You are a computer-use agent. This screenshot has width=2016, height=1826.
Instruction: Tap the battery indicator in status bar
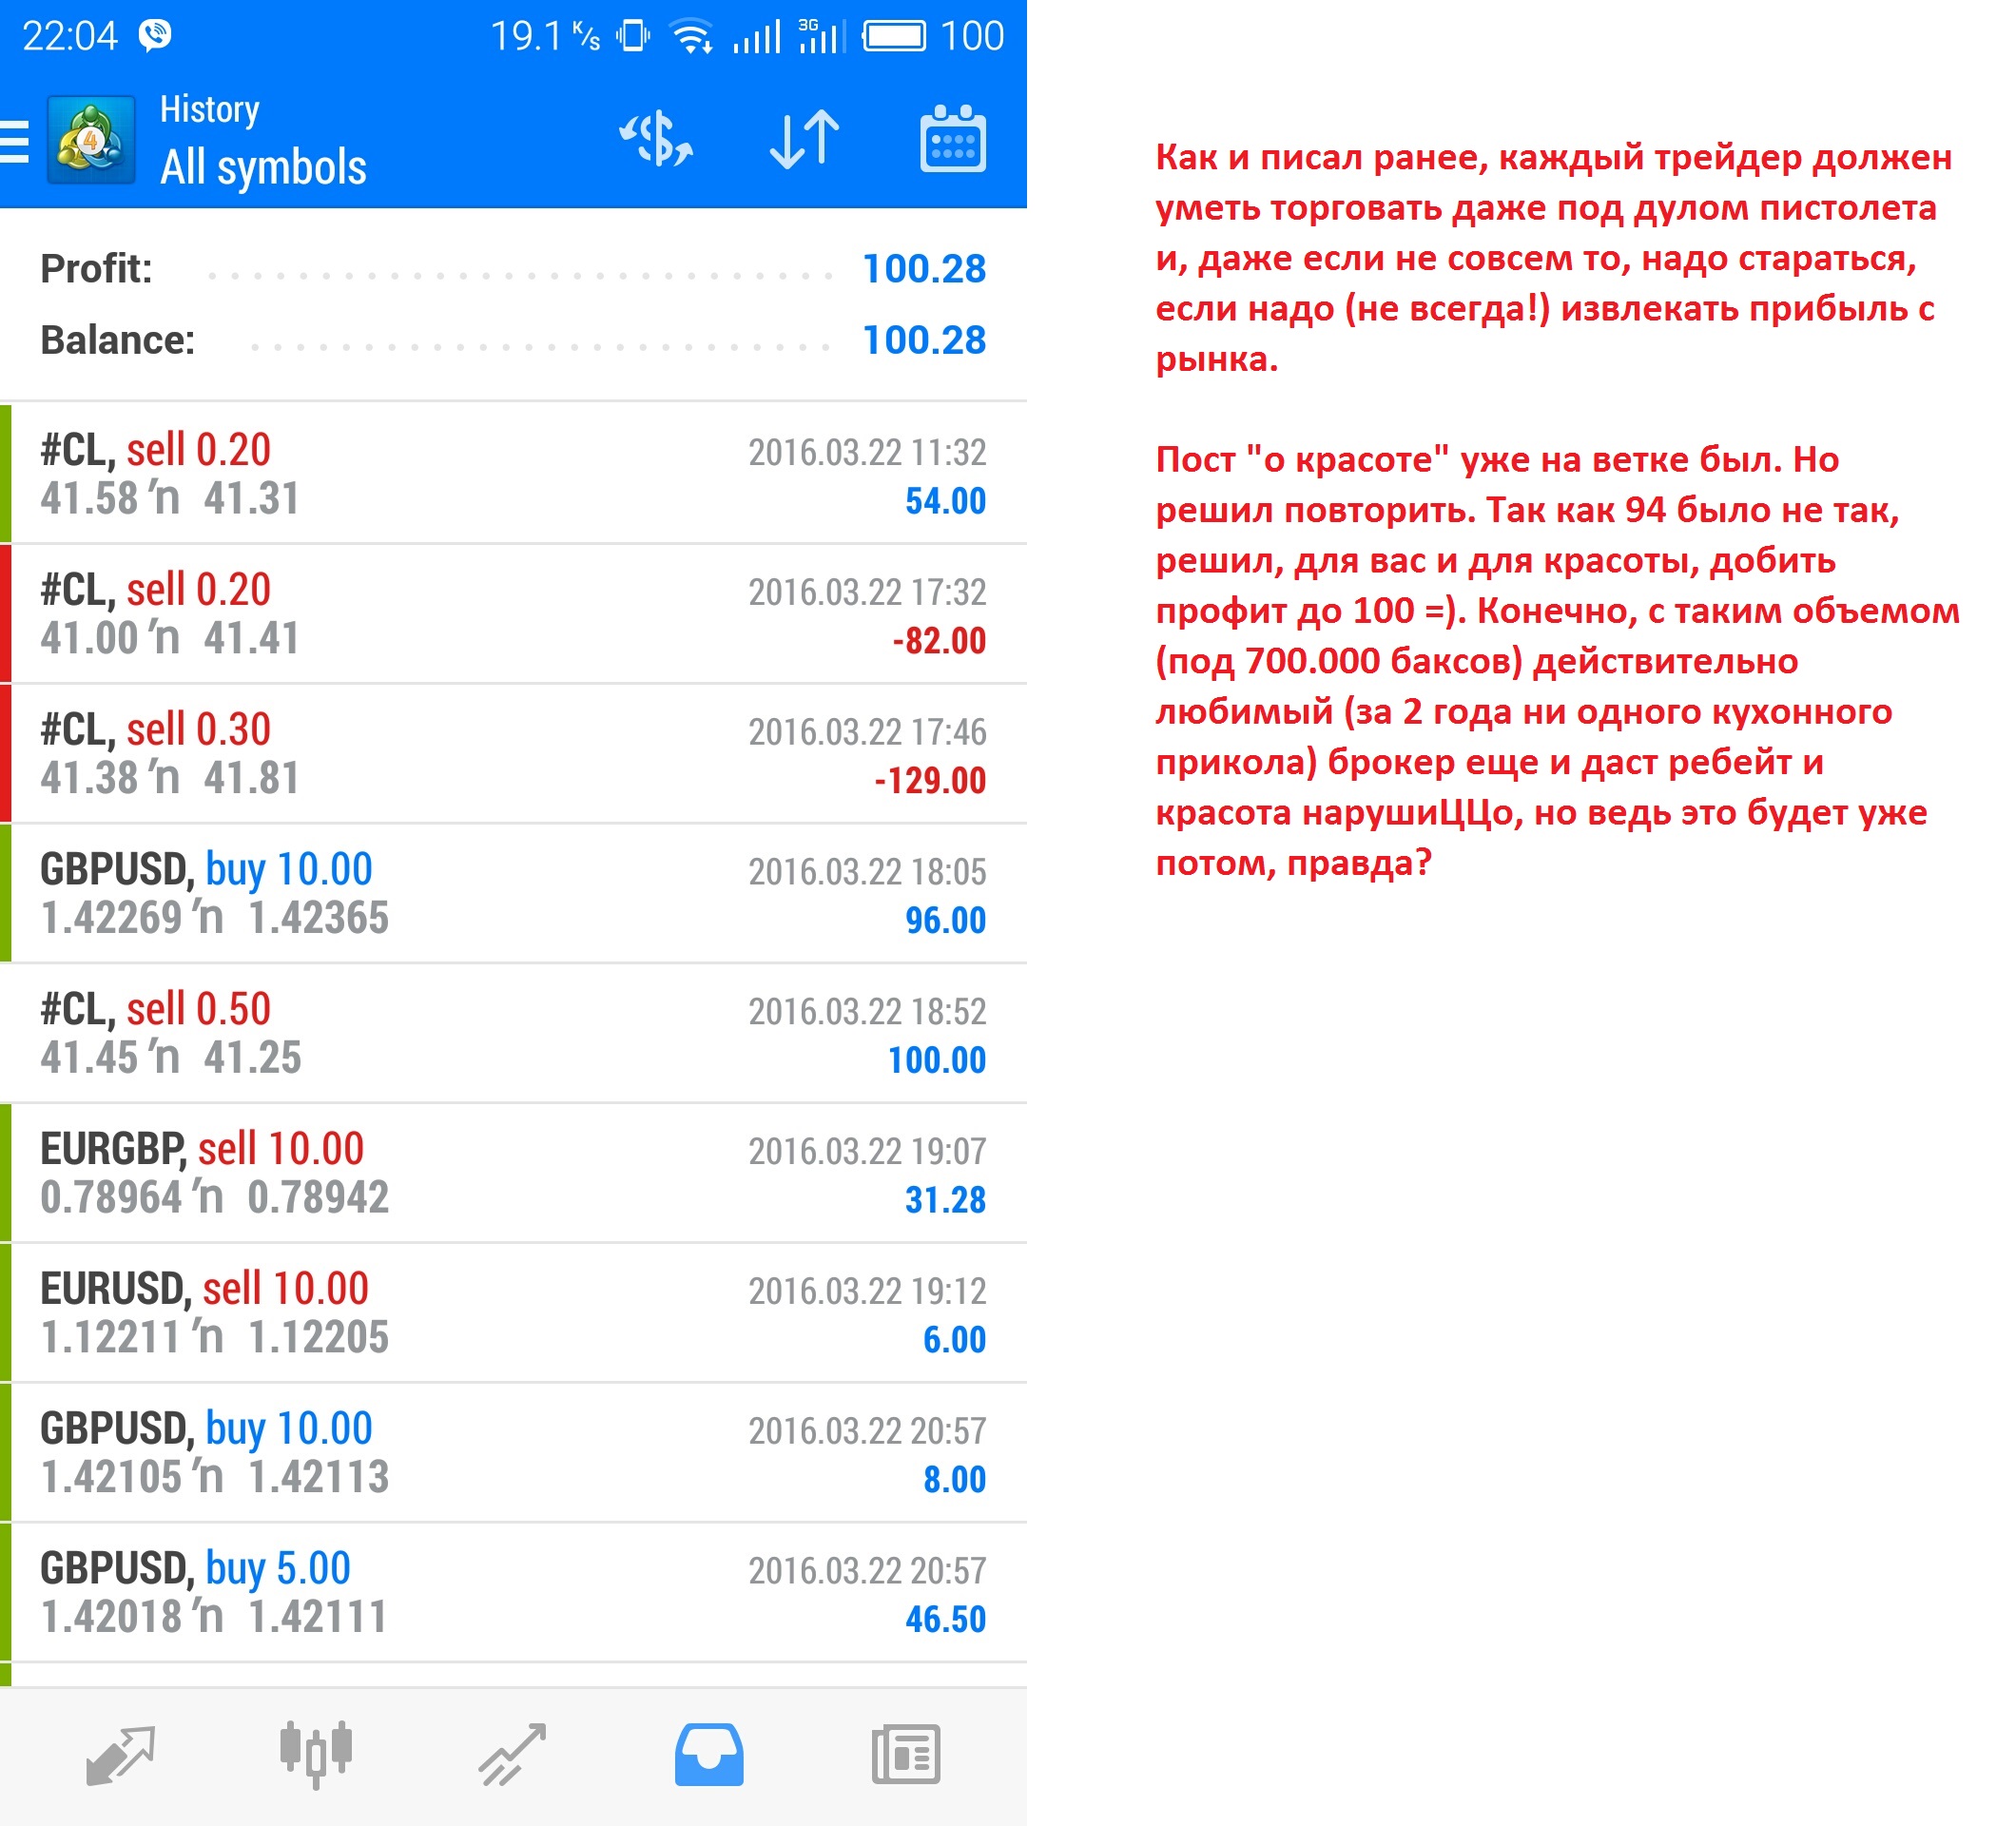point(894,37)
